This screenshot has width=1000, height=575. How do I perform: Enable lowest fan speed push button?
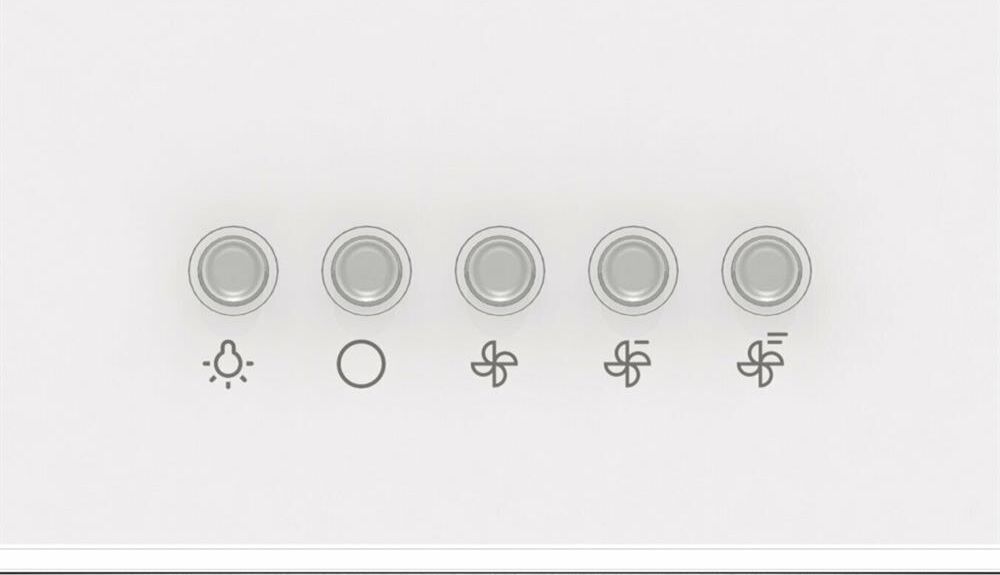[x=500, y=271]
